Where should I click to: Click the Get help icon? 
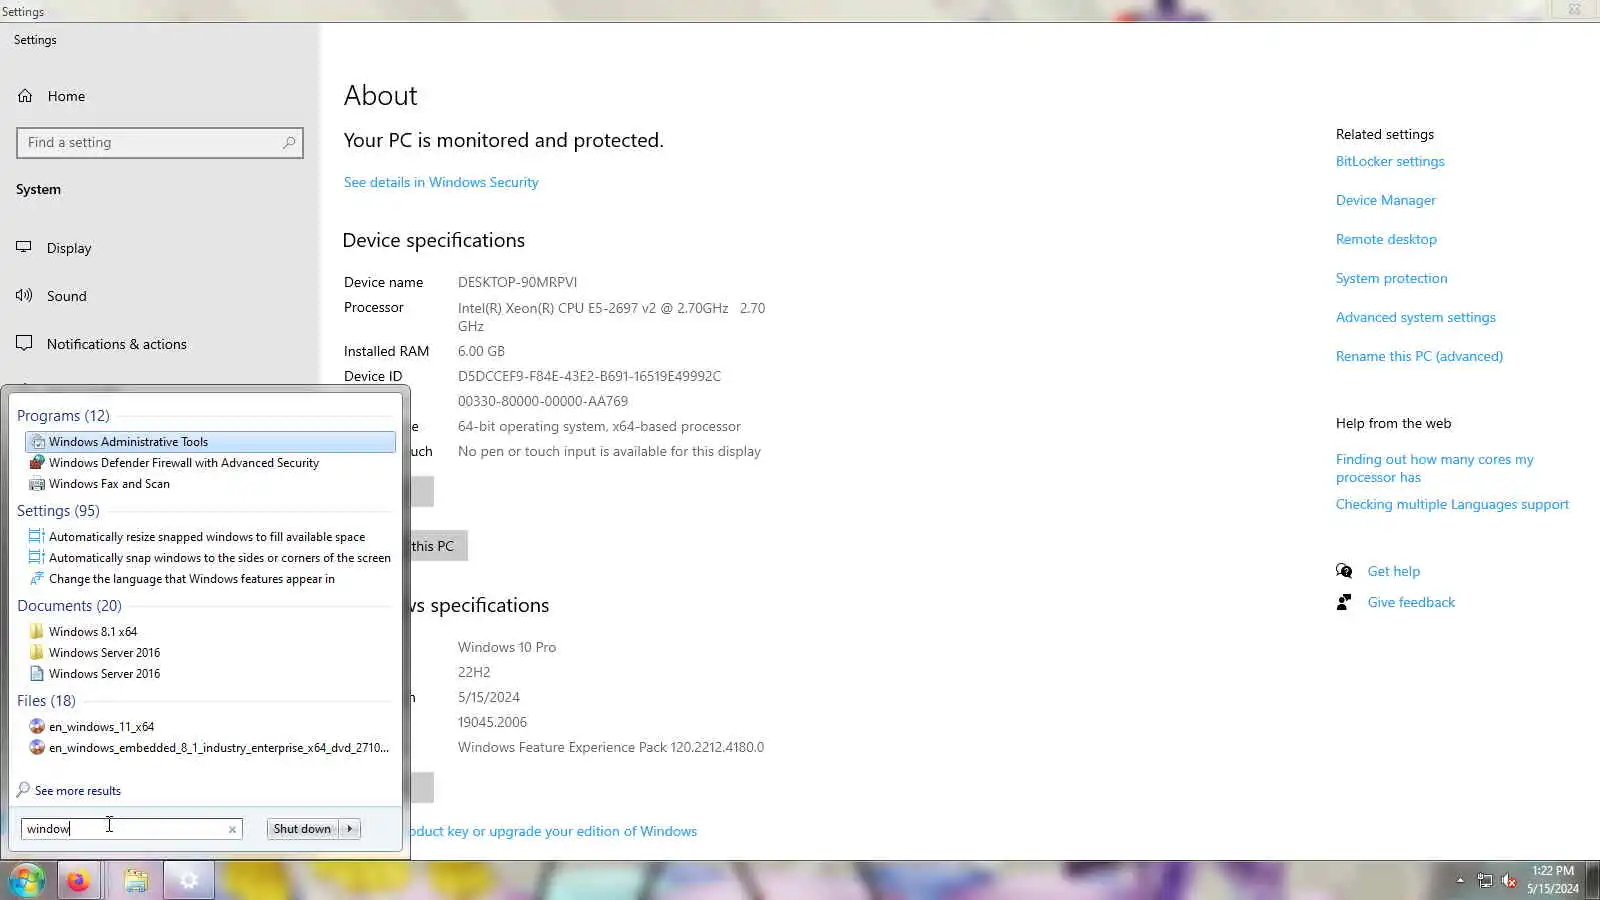[1344, 571]
